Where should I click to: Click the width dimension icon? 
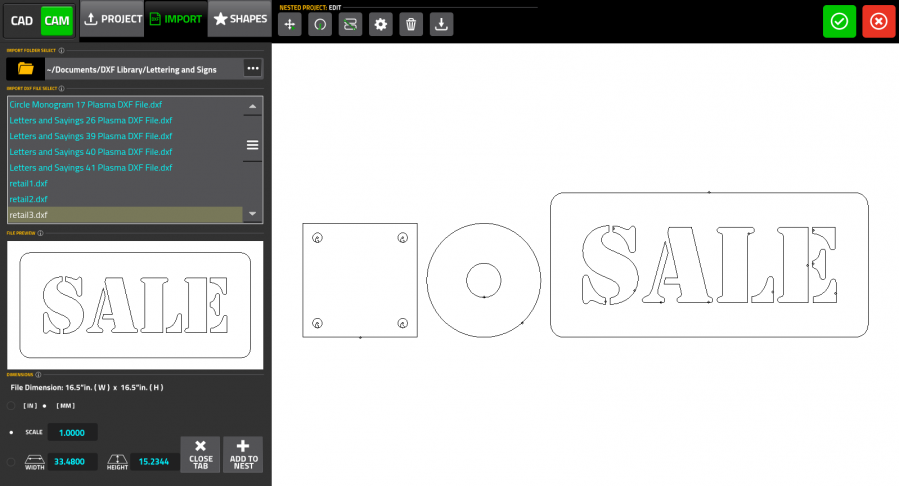point(34,462)
